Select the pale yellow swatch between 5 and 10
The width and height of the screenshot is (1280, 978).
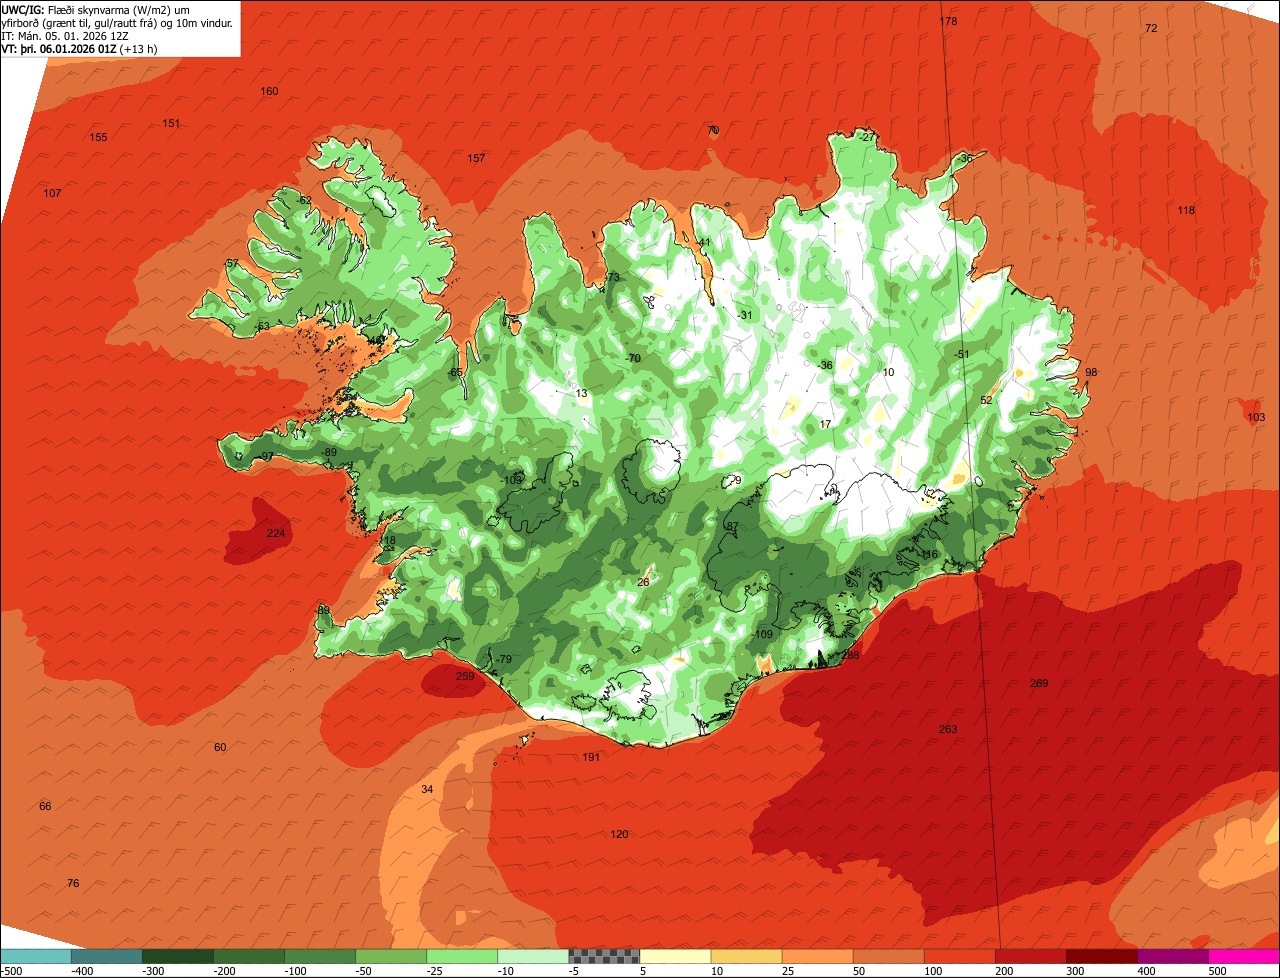coord(675,956)
